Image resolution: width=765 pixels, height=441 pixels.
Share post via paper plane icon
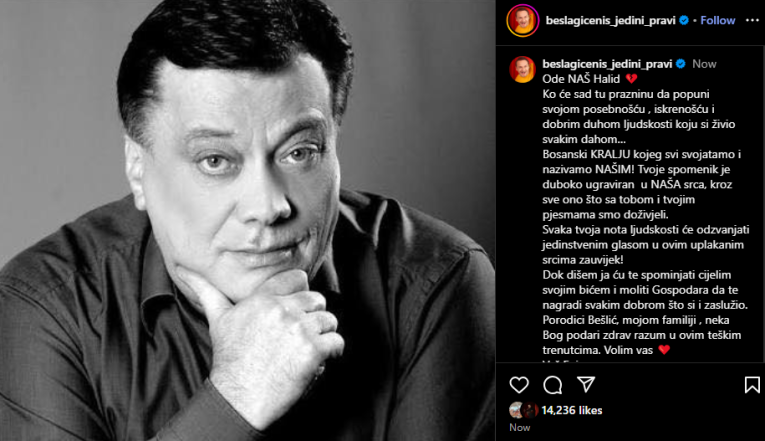(586, 384)
